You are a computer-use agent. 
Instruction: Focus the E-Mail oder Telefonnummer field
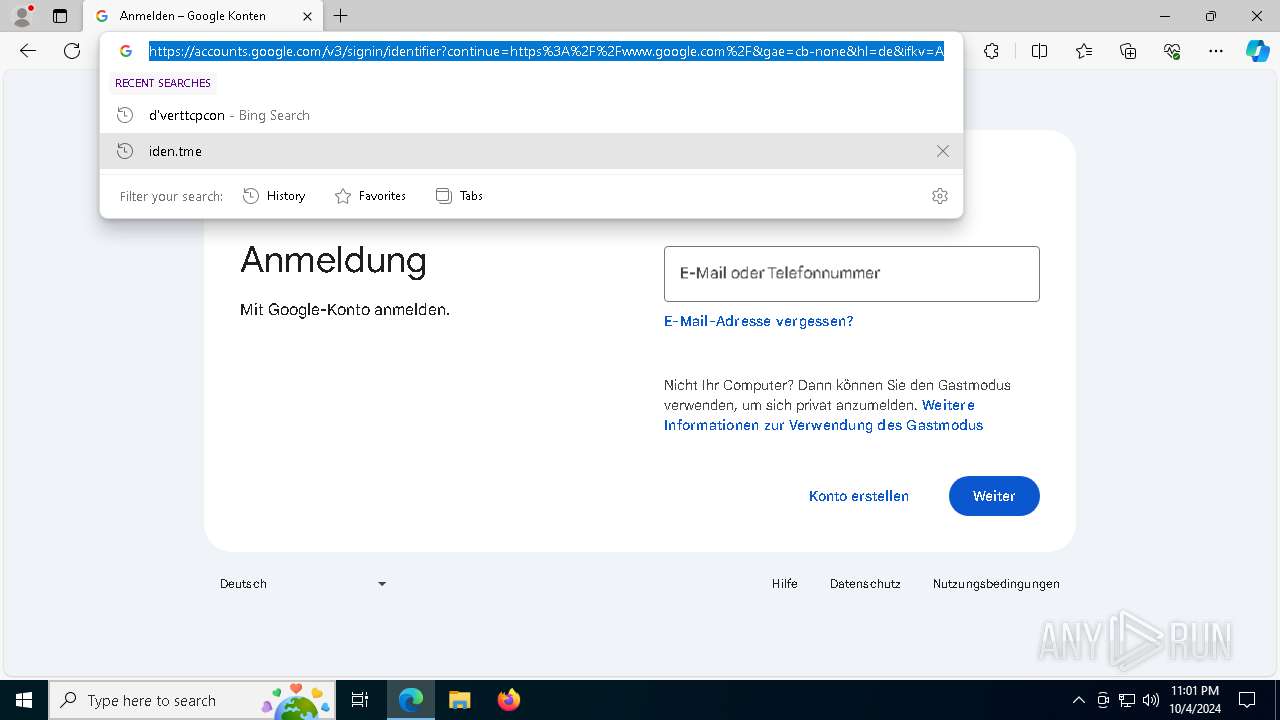coord(851,274)
